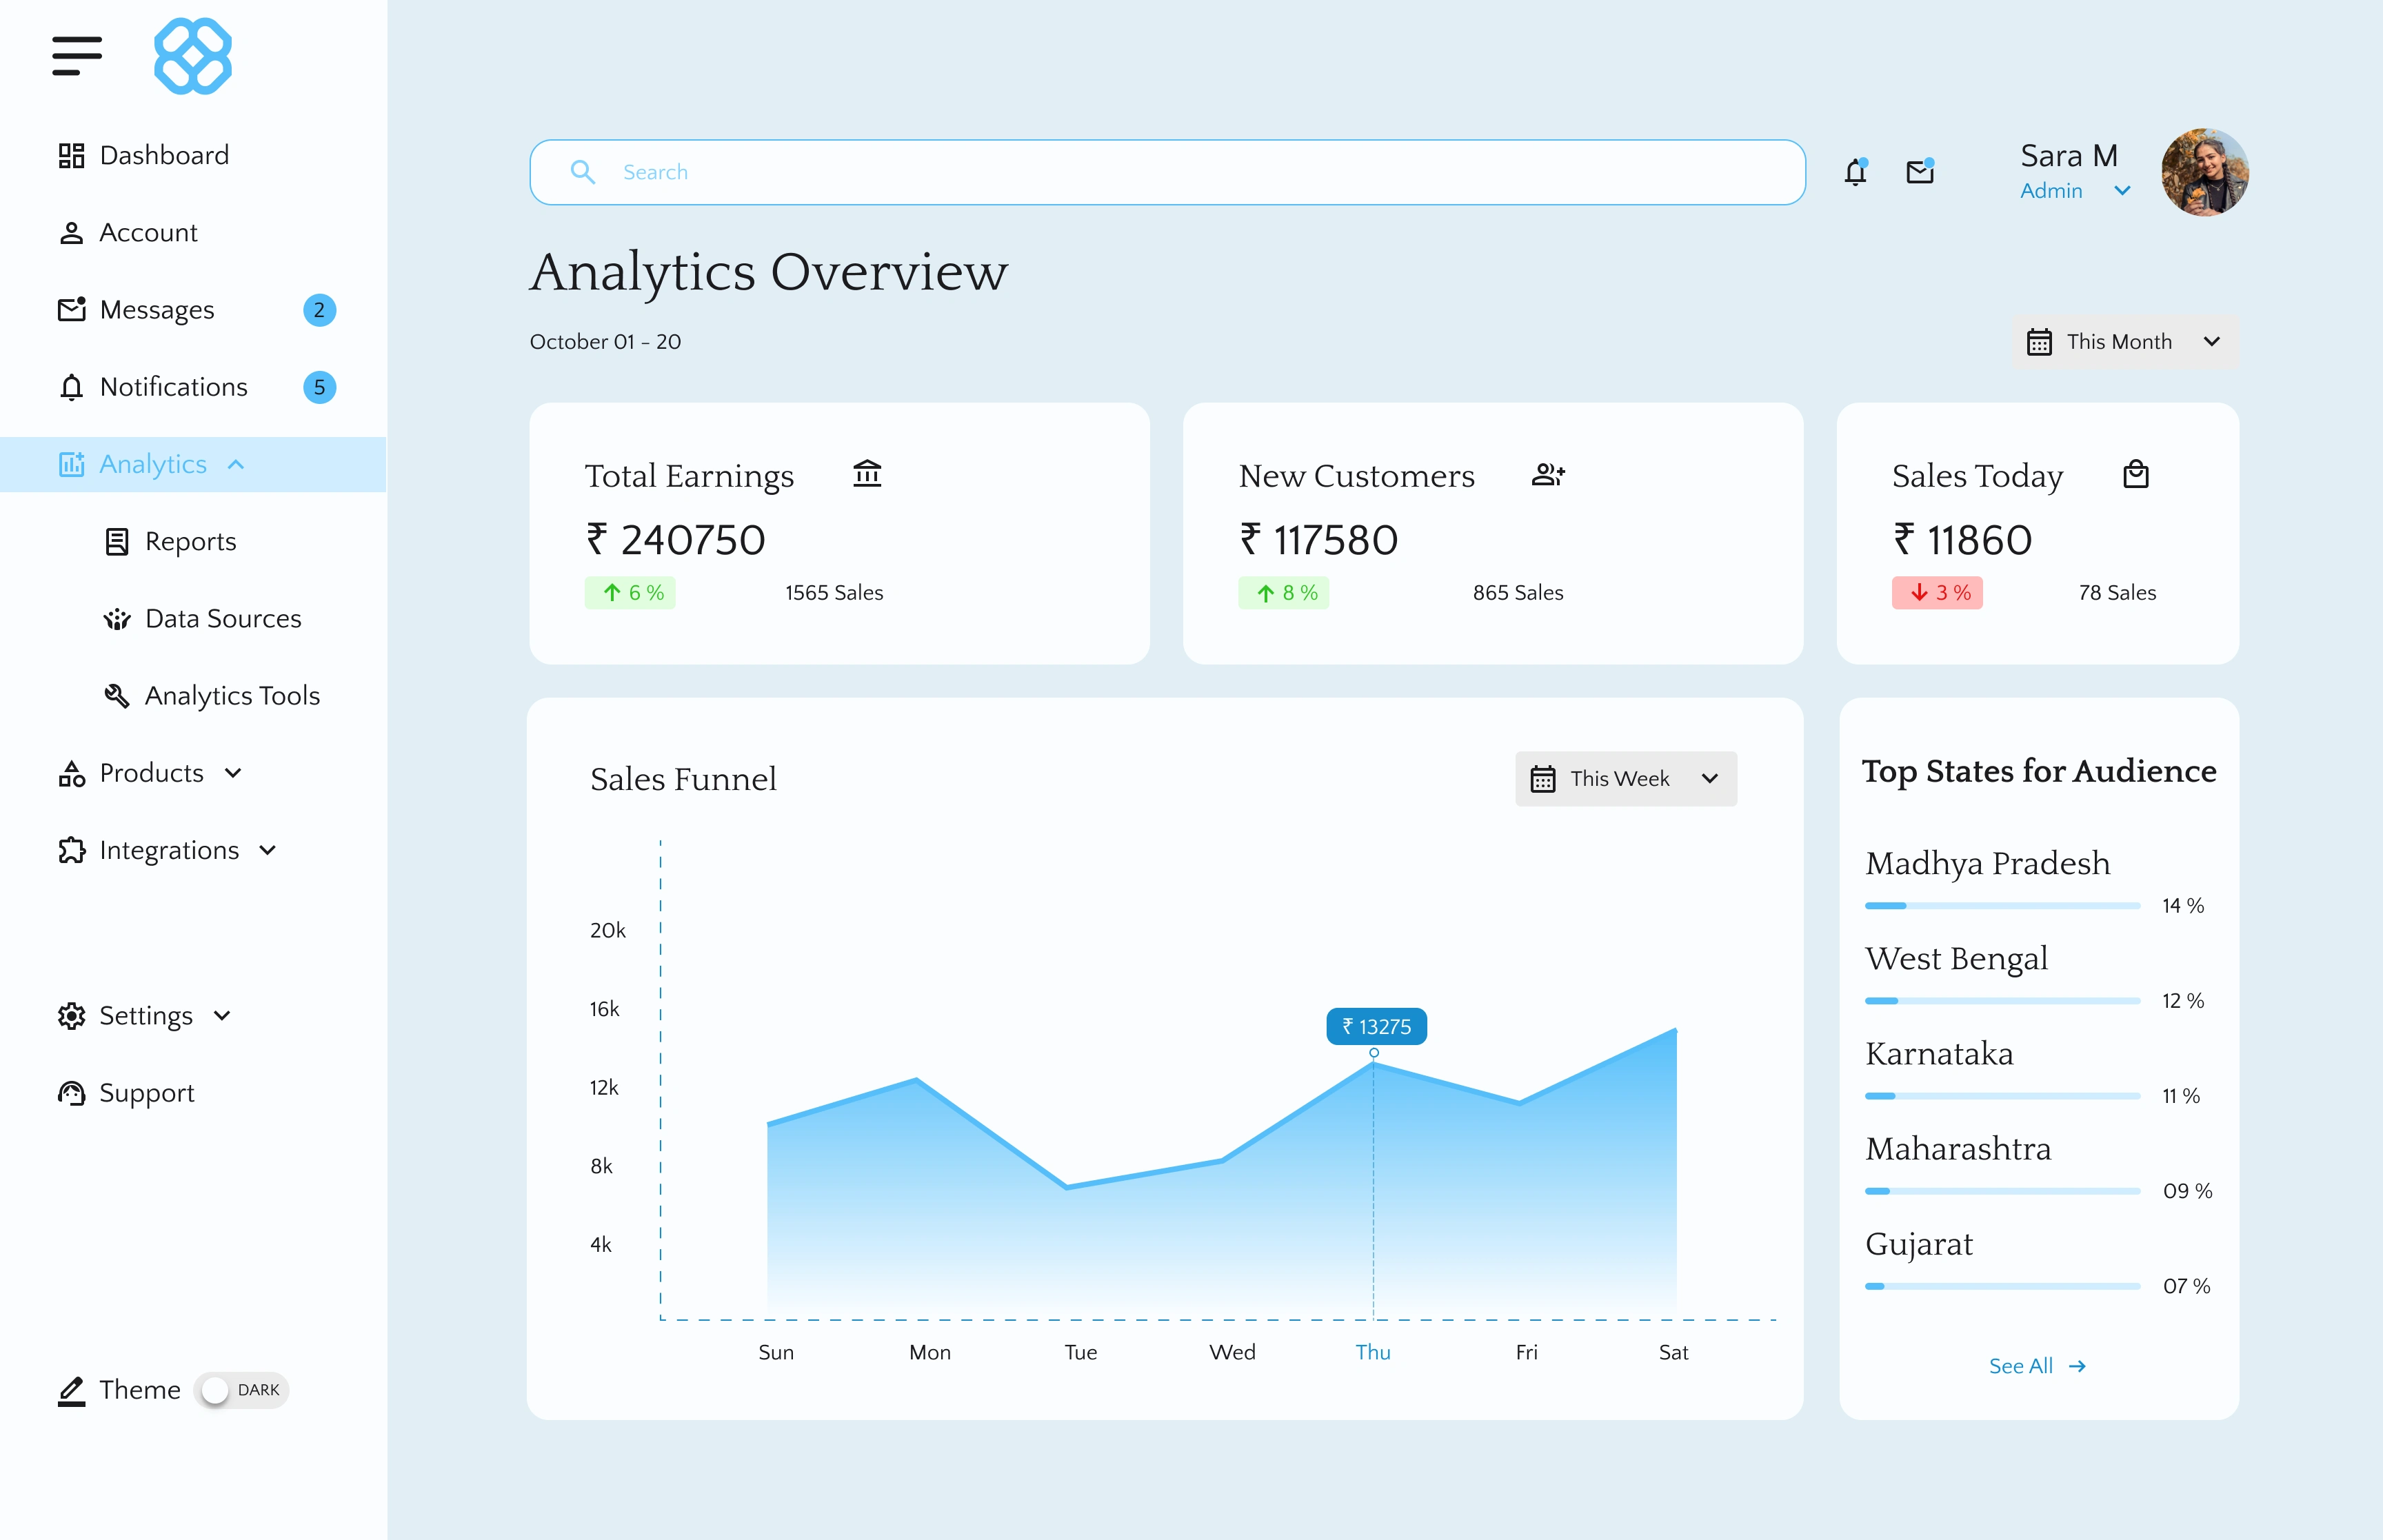The image size is (2383, 1540).
Task: Open the This Week dropdown arrow
Action: point(1710,779)
